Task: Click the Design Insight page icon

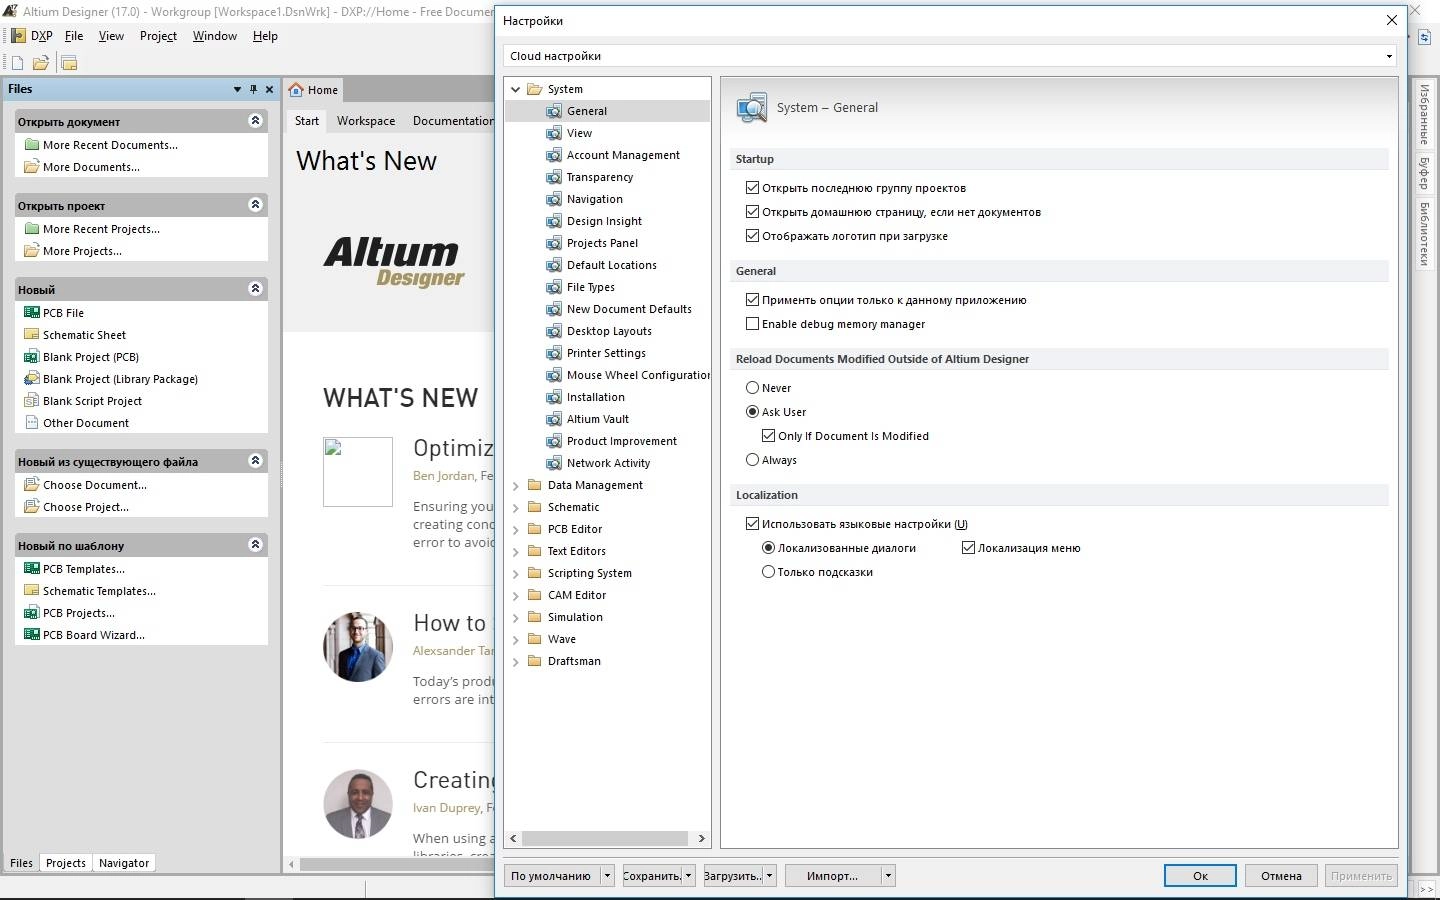Action: pyautogui.click(x=554, y=221)
